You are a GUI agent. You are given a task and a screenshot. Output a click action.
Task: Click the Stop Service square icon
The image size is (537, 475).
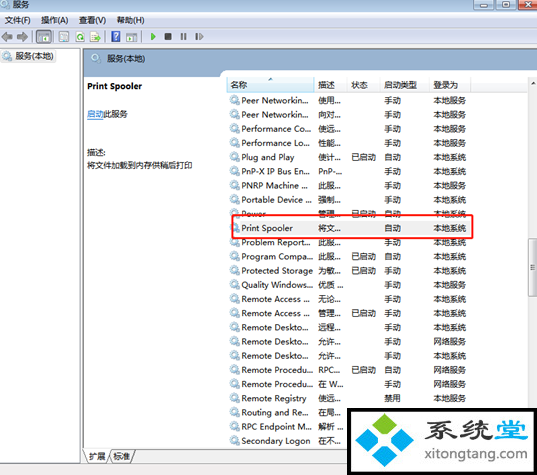(x=168, y=36)
